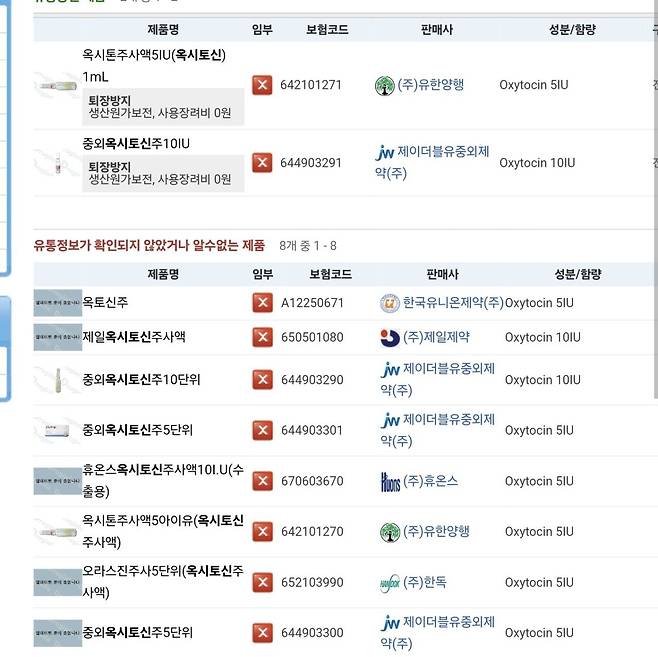658x657 pixels.
Task: Click JW logo beside code 644903301
Action: (x=390, y=420)
